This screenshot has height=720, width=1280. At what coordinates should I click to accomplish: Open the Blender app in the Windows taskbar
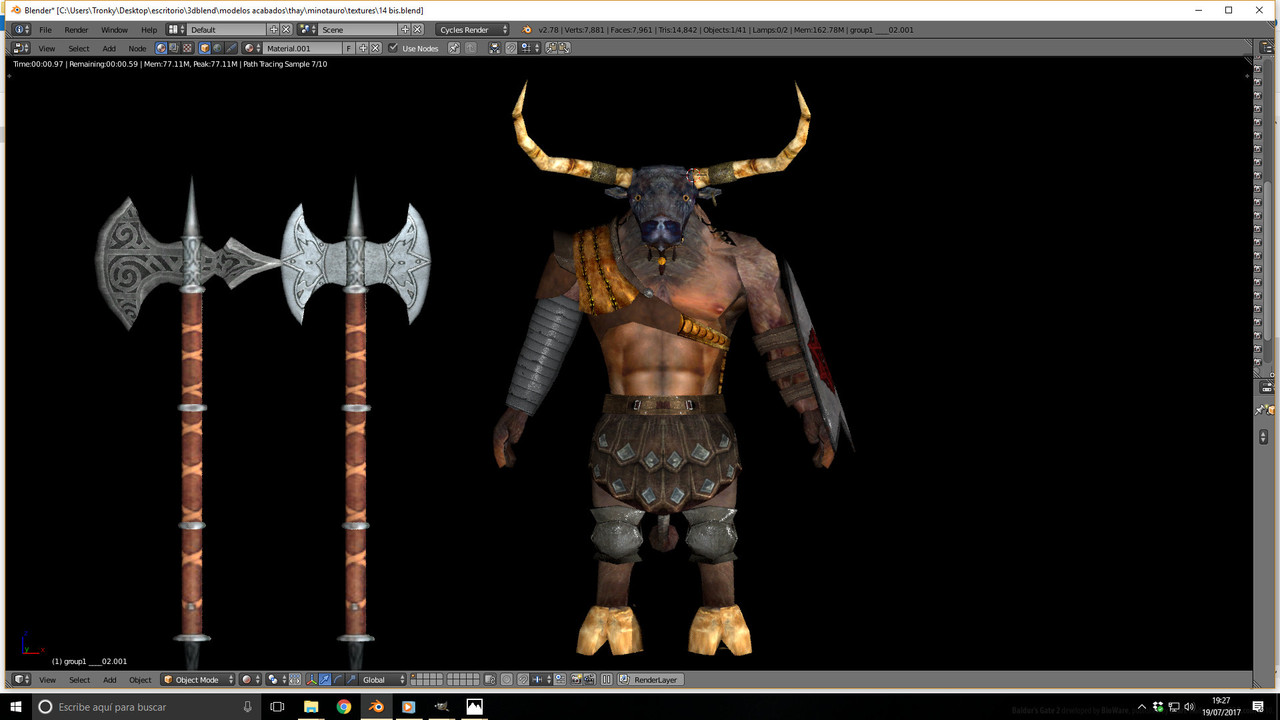pos(376,707)
